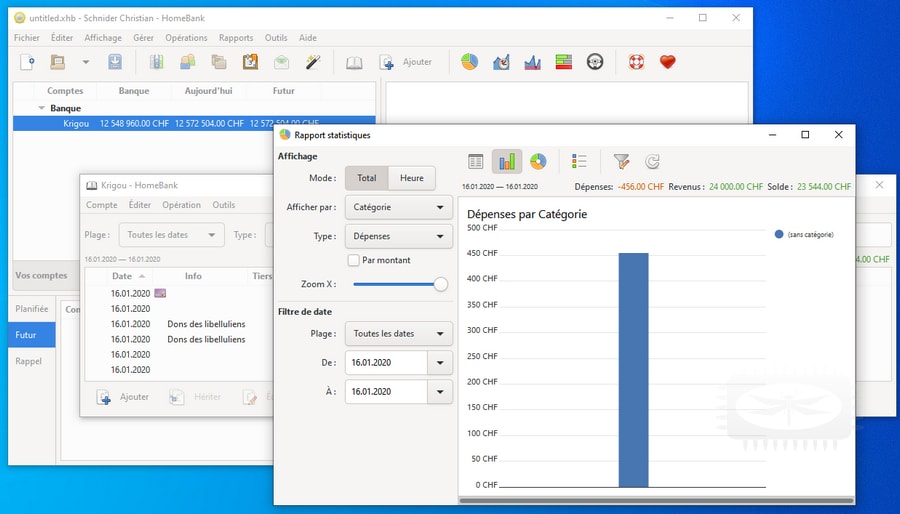Screen dimensions: 900x514
Task: Click the De date field
Action: (386, 363)
